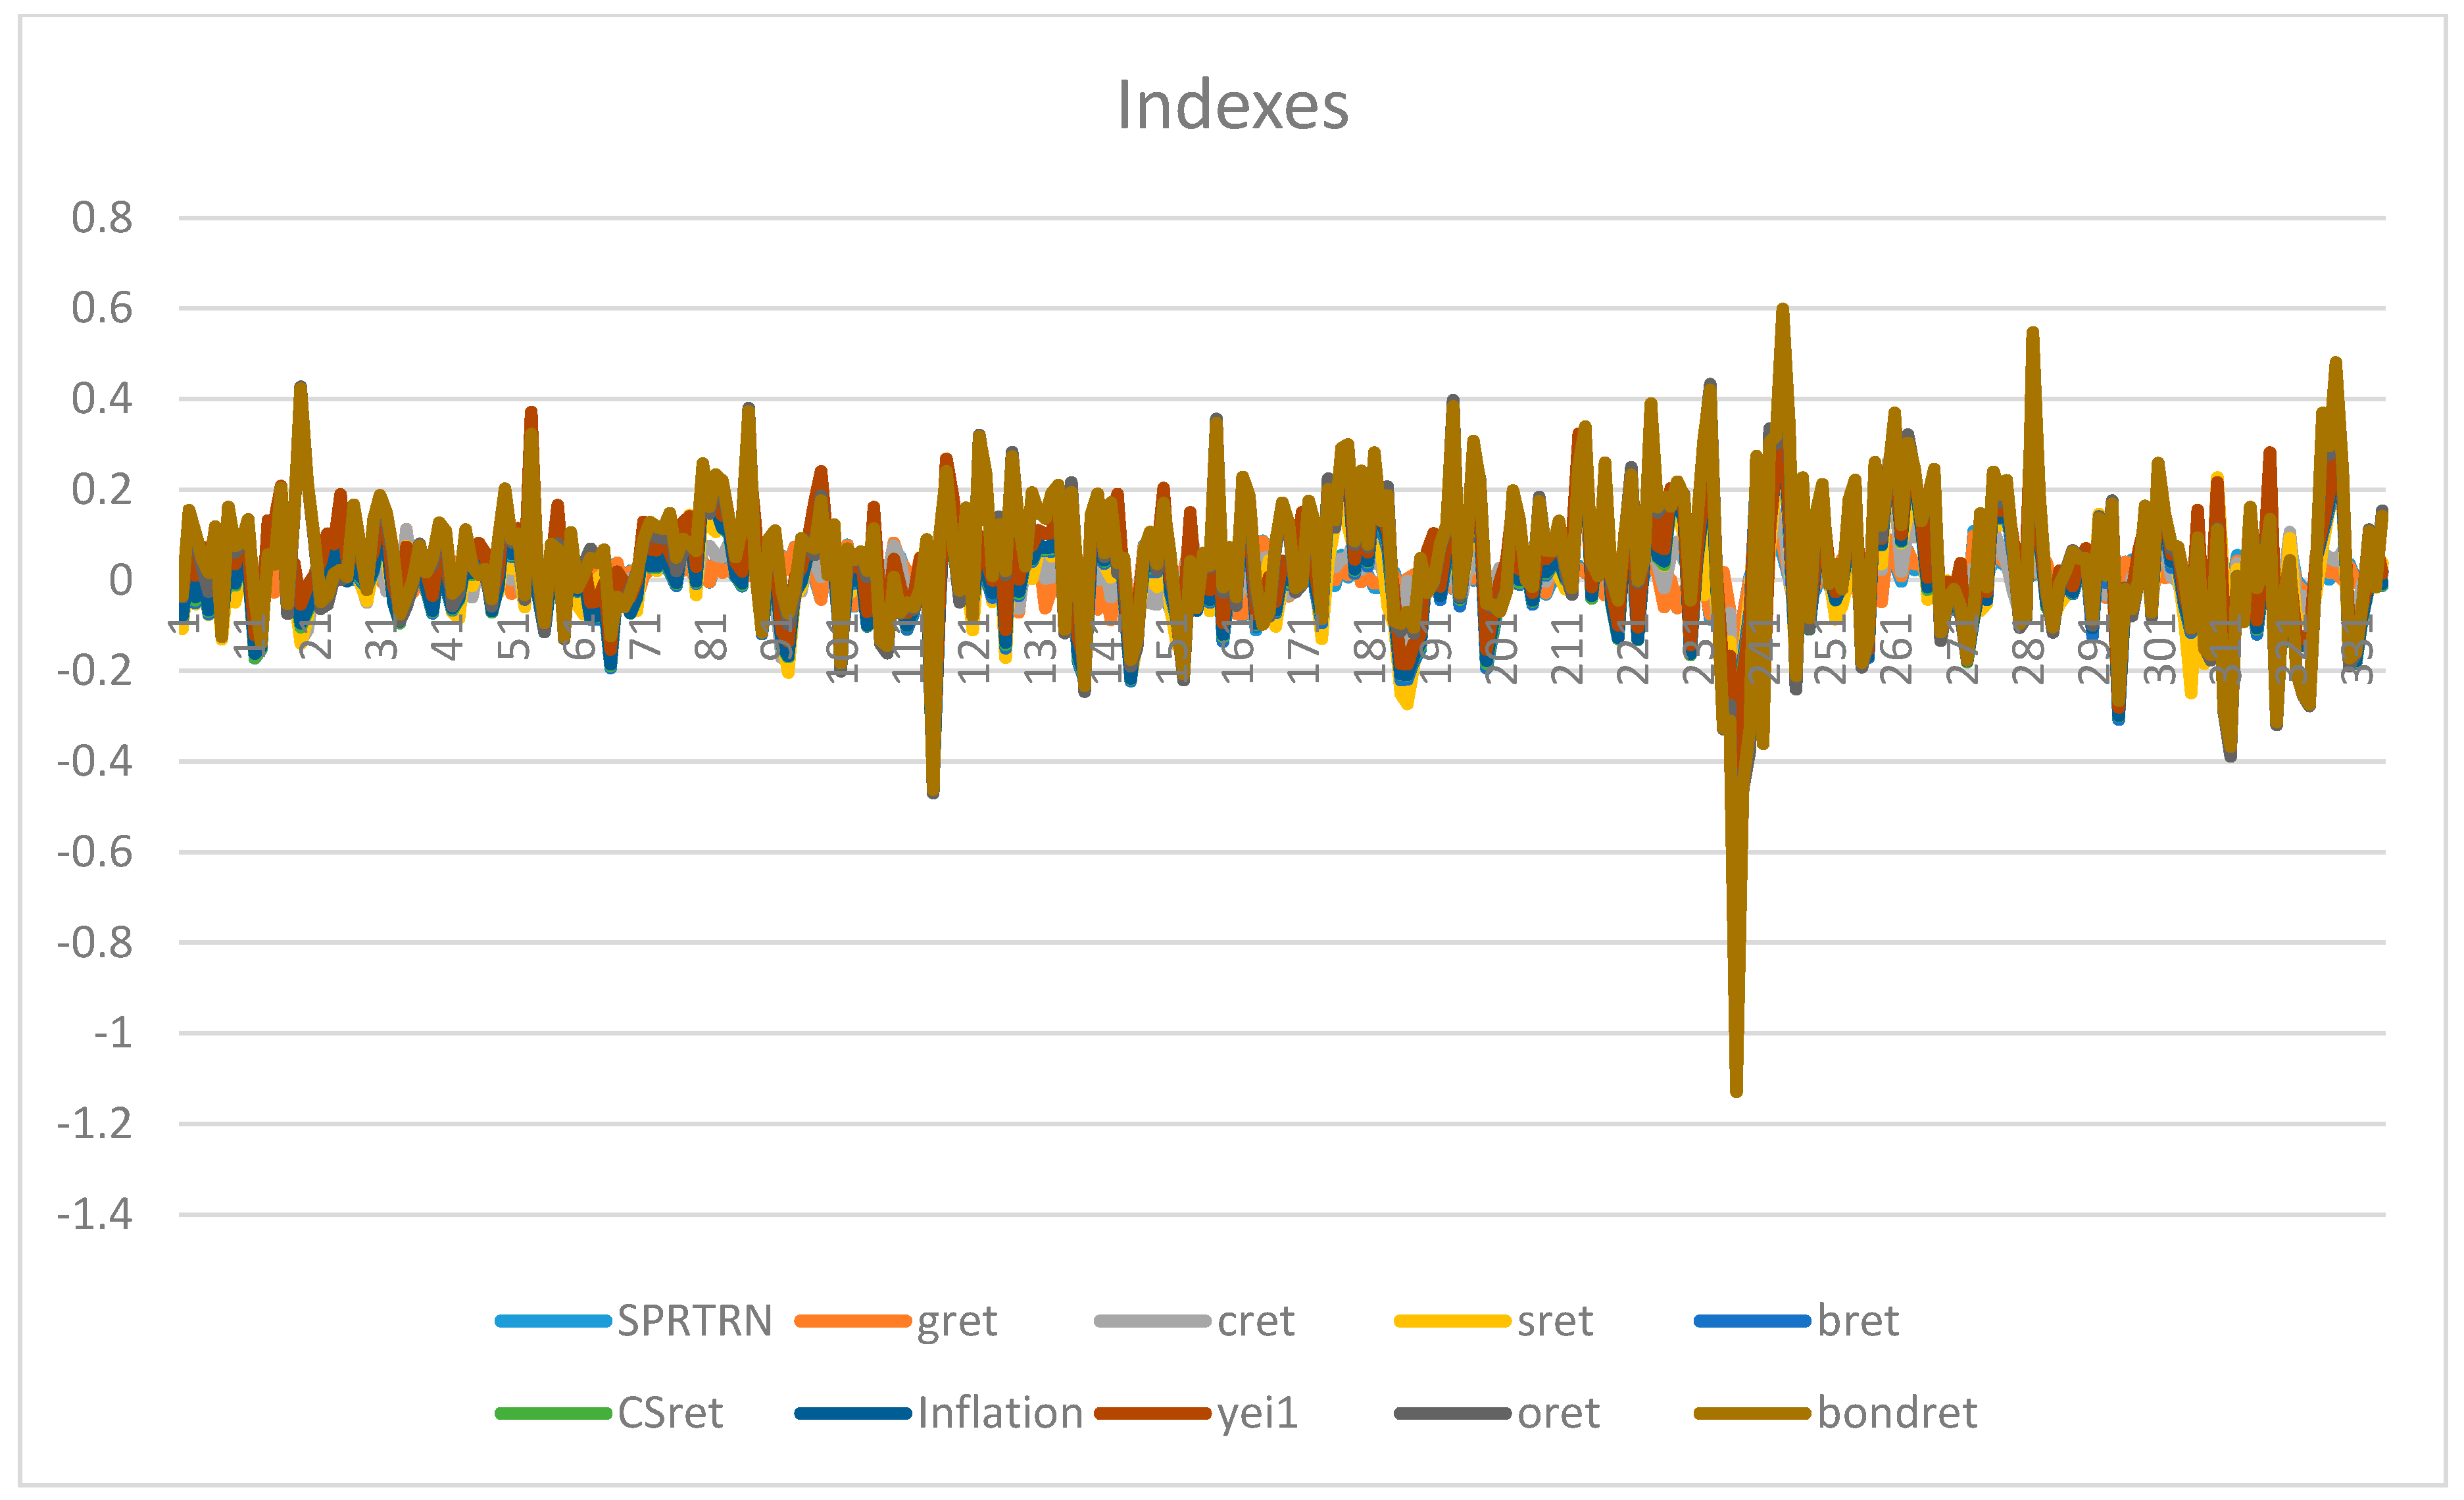Click the oret legend label
Viewport: 2464px width, 1500px height.
1557,1413
